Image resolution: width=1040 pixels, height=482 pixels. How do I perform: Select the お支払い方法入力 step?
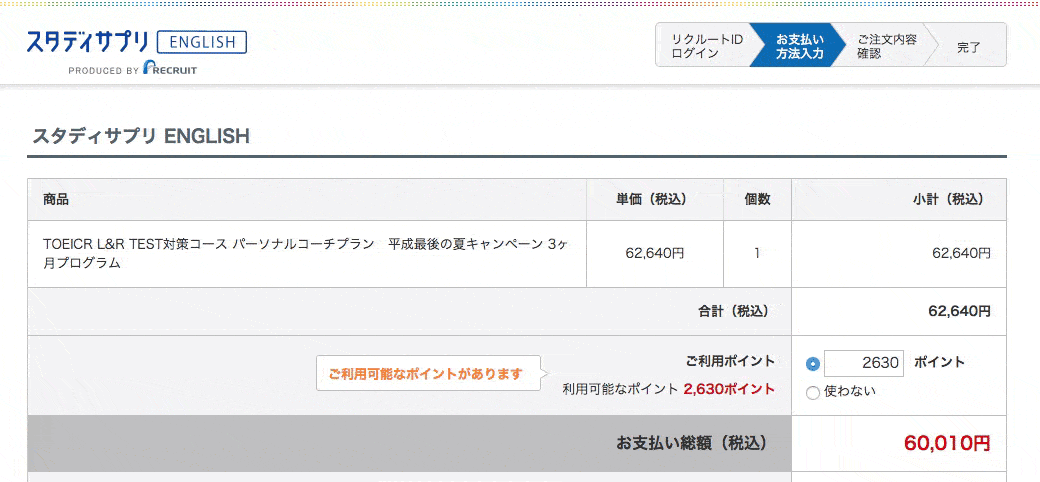[798, 46]
